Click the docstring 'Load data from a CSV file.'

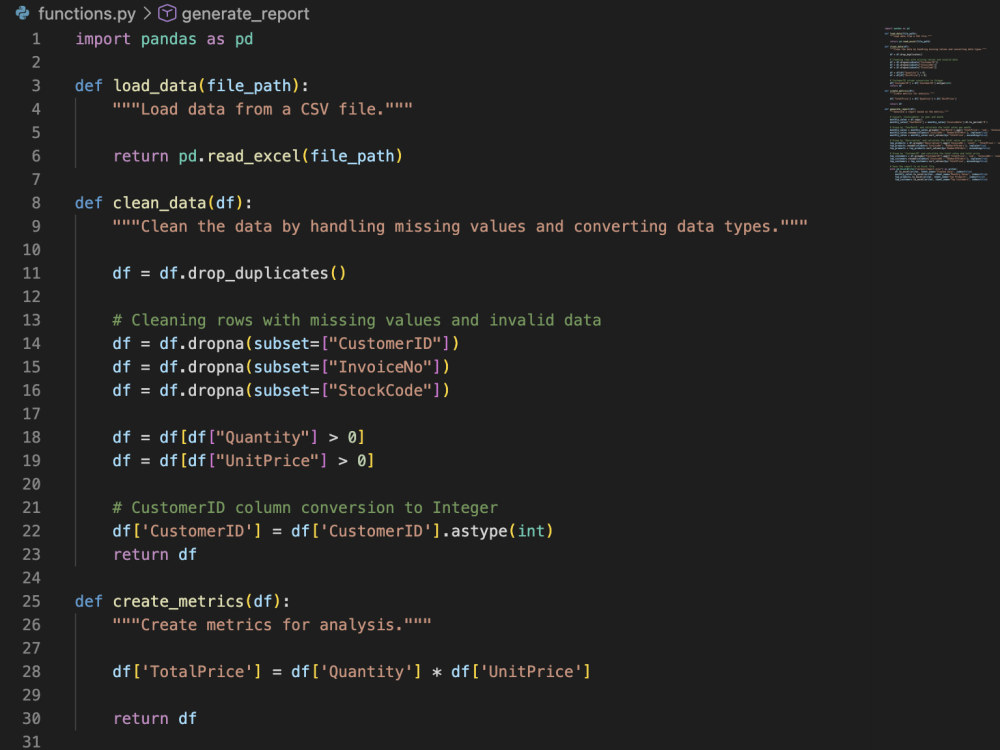pos(262,110)
